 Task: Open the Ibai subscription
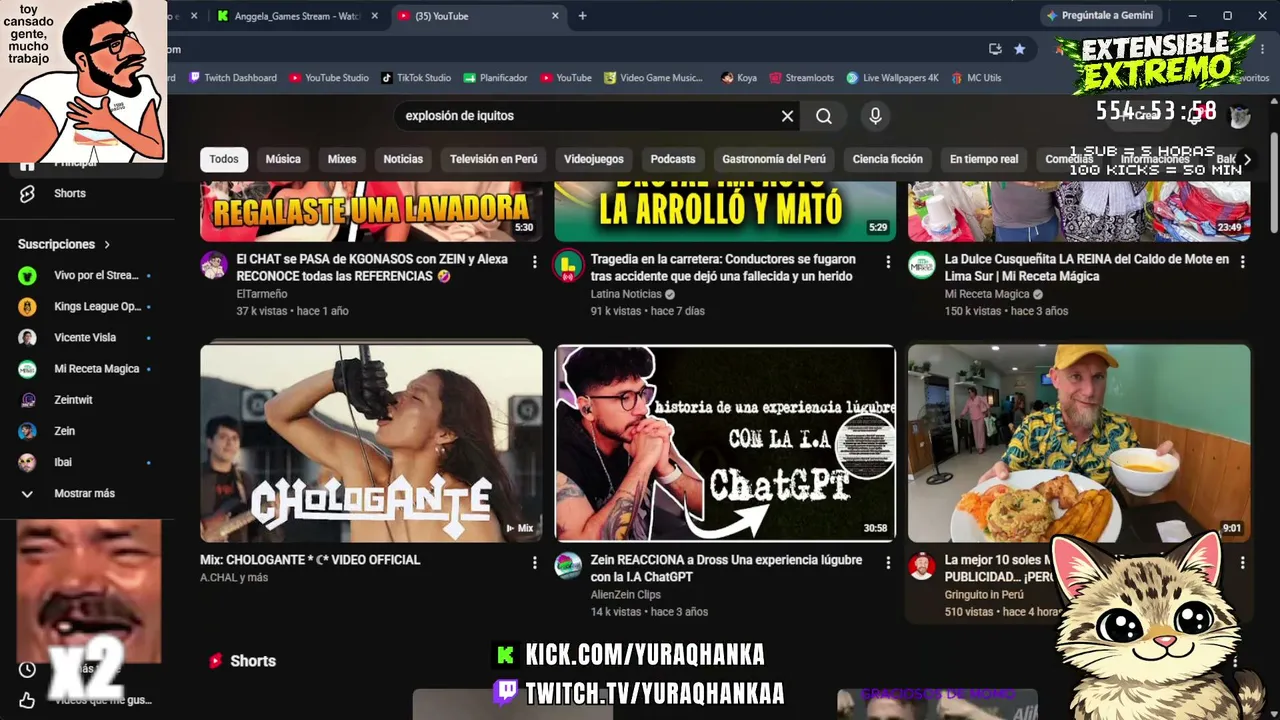tap(85, 462)
